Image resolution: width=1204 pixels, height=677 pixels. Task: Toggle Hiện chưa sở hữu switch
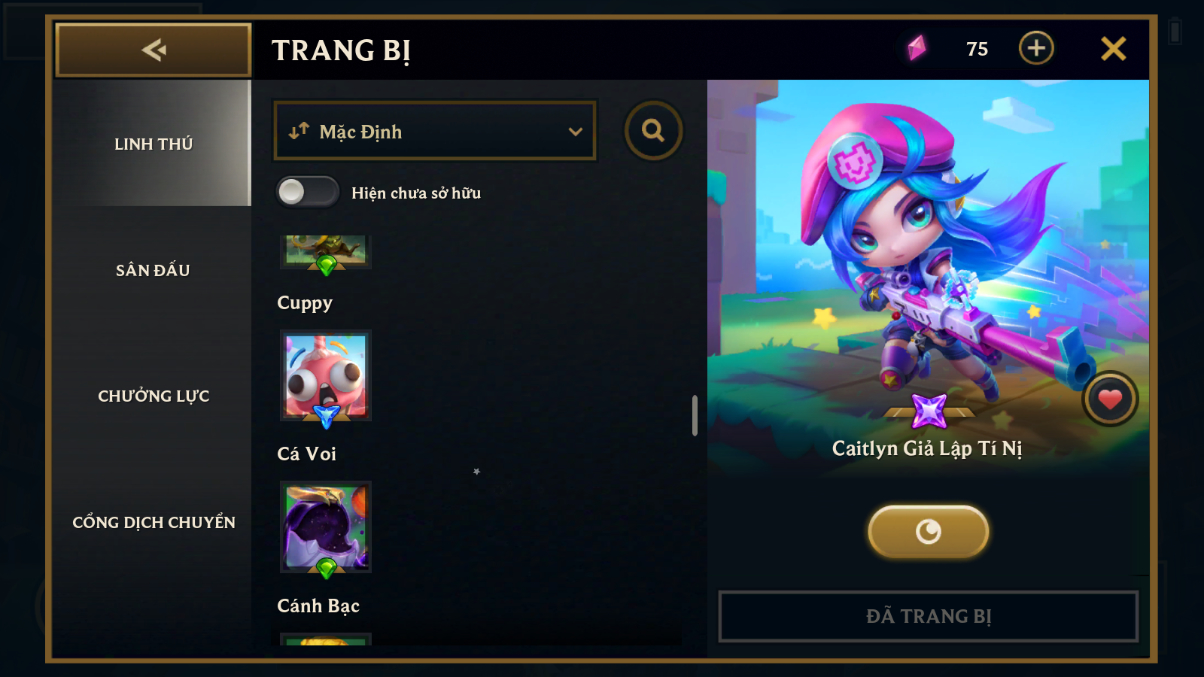(308, 192)
